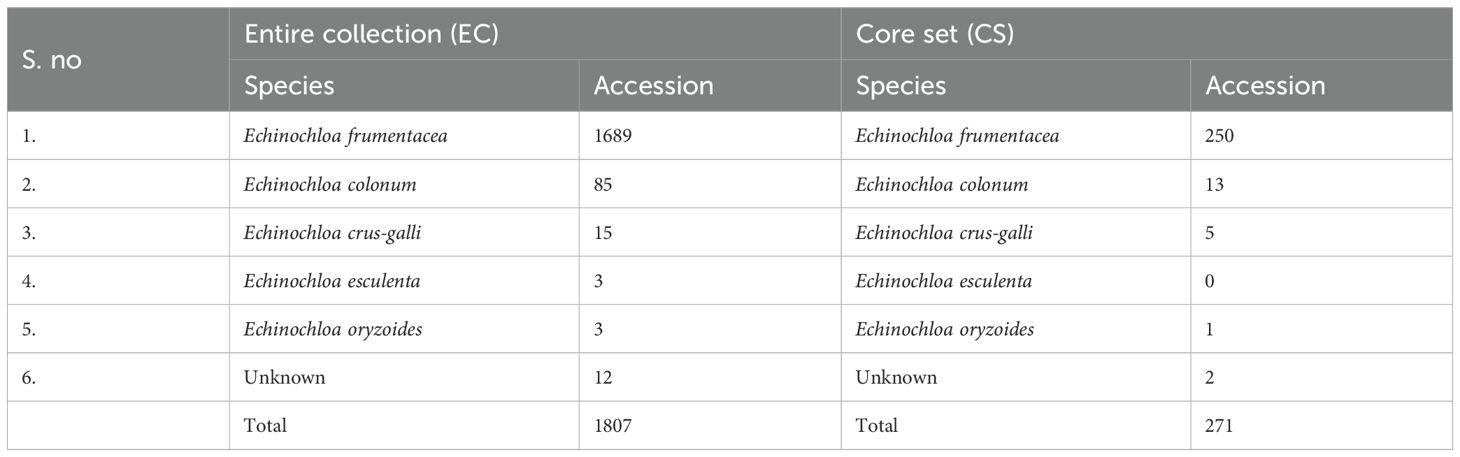This screenshot has height=457, width=1460.
Task: Click Echinochloa esculenta in Core set column
Action: click(x=943, y=281)
